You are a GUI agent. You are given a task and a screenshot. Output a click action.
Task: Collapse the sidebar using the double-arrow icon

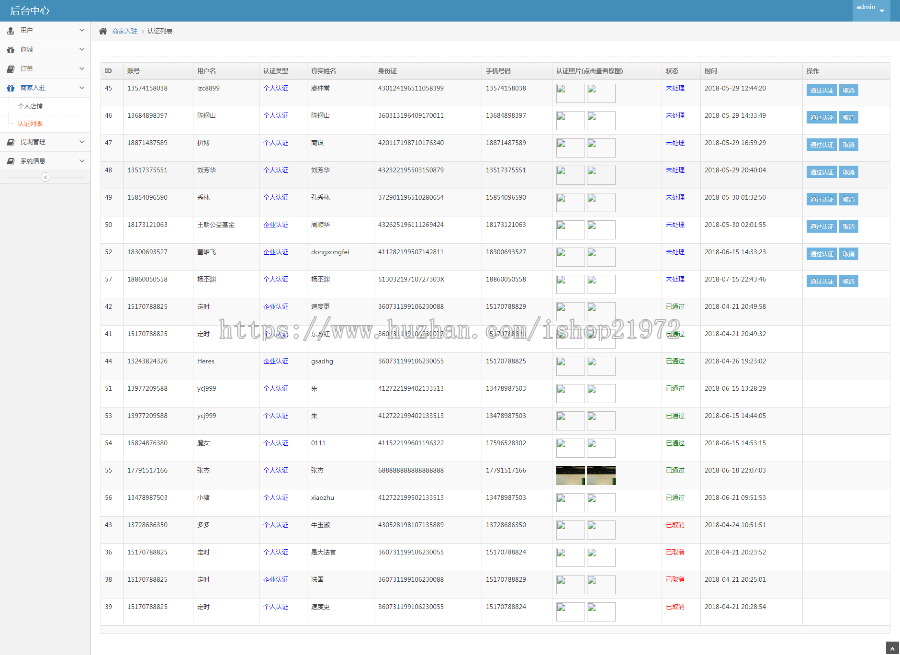point(45,177)
